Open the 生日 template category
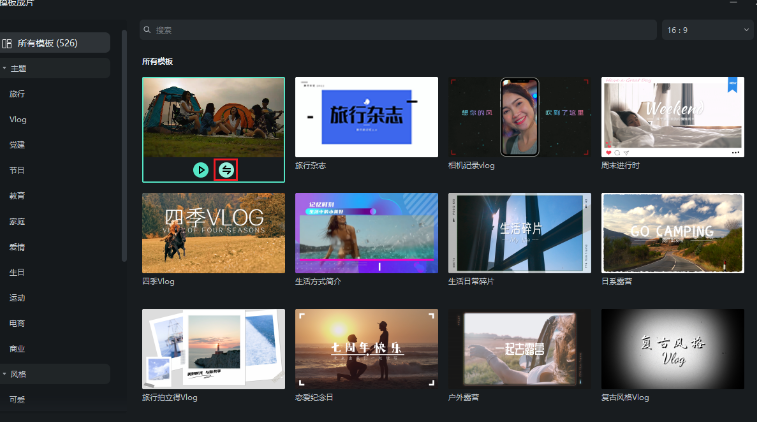The height and width of the screenshot is (422, 757). click(x=17, y=272)
